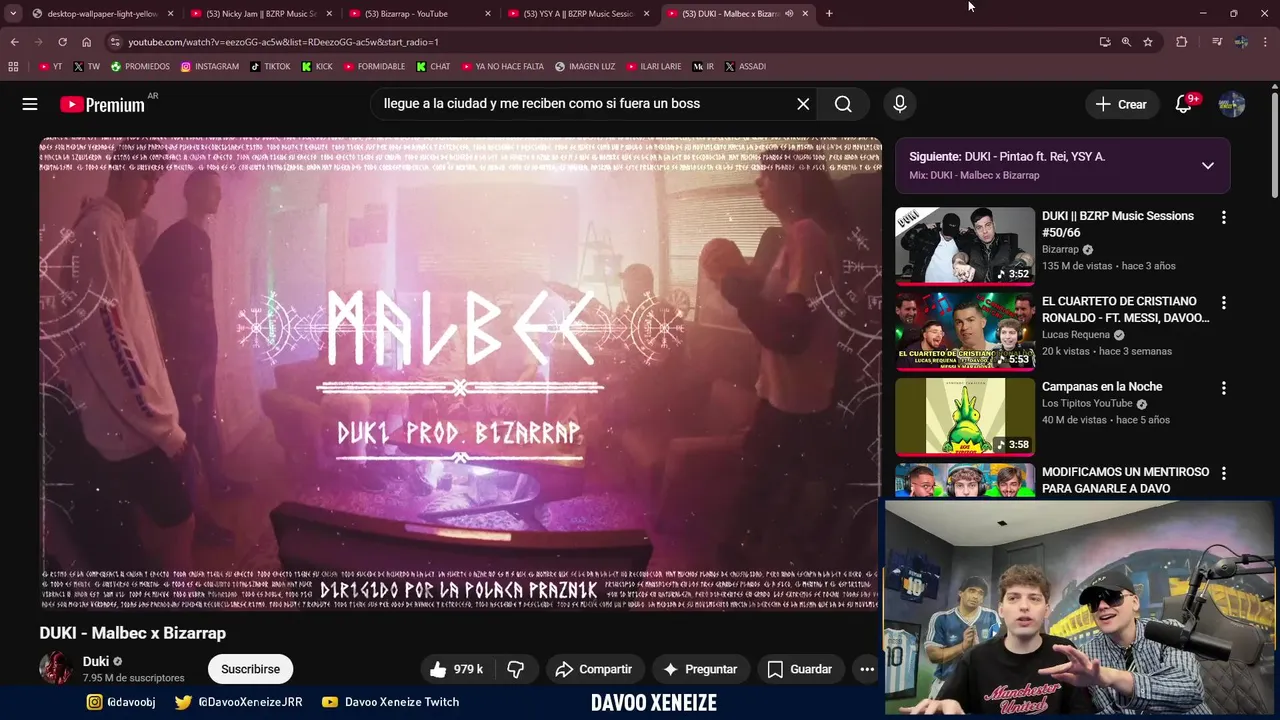Open more actions three-dot menu

867,669
